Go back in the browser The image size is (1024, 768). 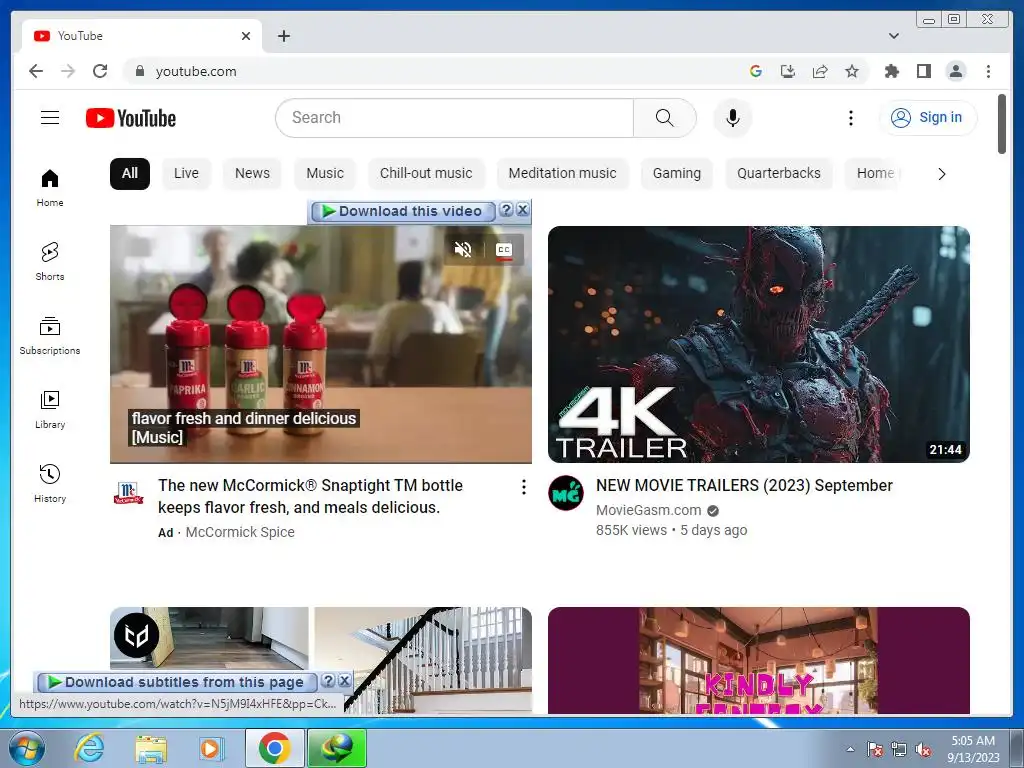point(36,71)
